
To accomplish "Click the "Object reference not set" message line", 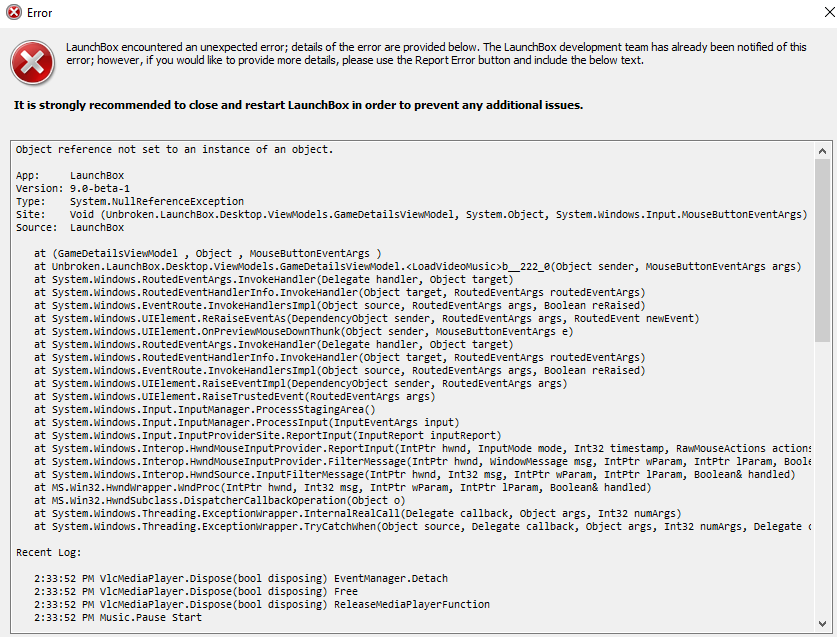I will (x=175, y=150).
